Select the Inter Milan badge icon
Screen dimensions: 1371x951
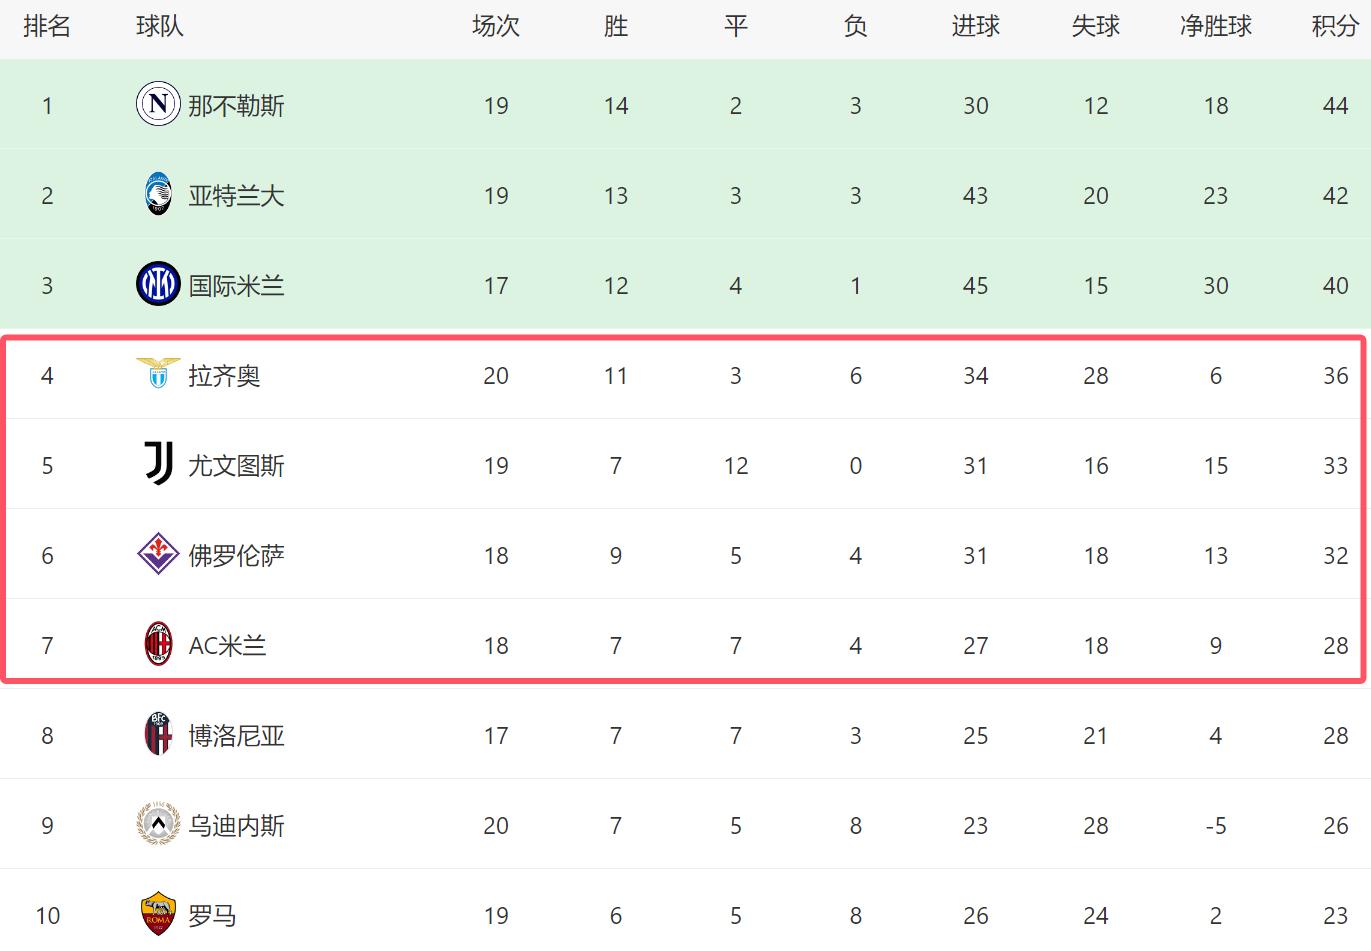tap(158, 285)
